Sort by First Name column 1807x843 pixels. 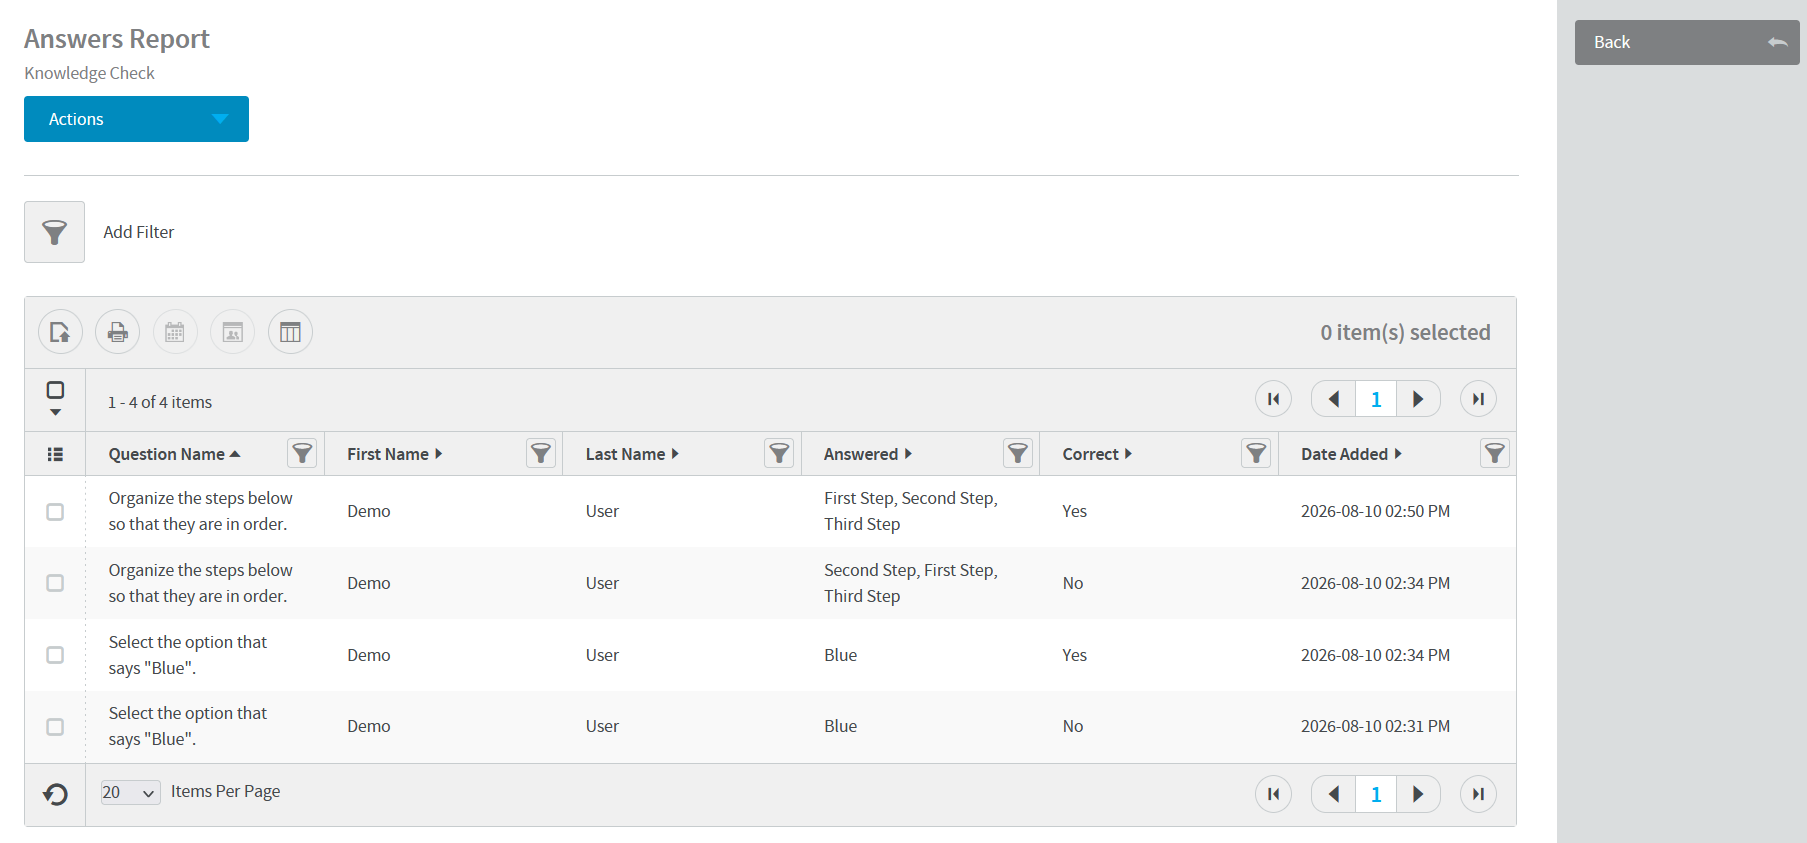[394, 454]
